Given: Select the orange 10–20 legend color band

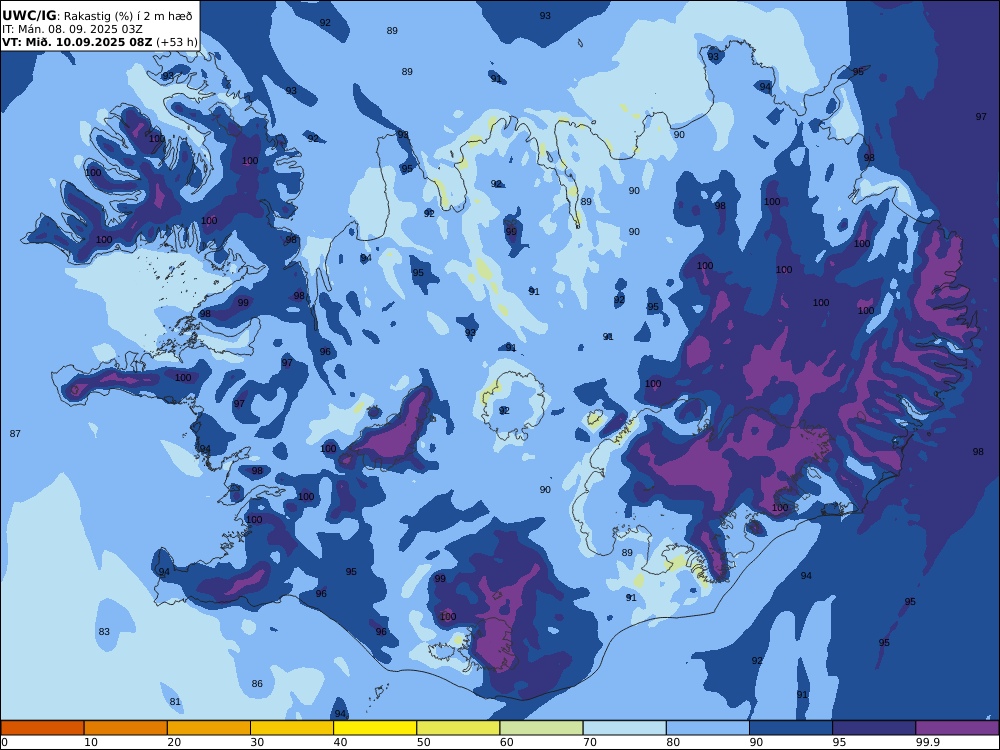Looking at the screenshot, I should click(x=126, y=728).
